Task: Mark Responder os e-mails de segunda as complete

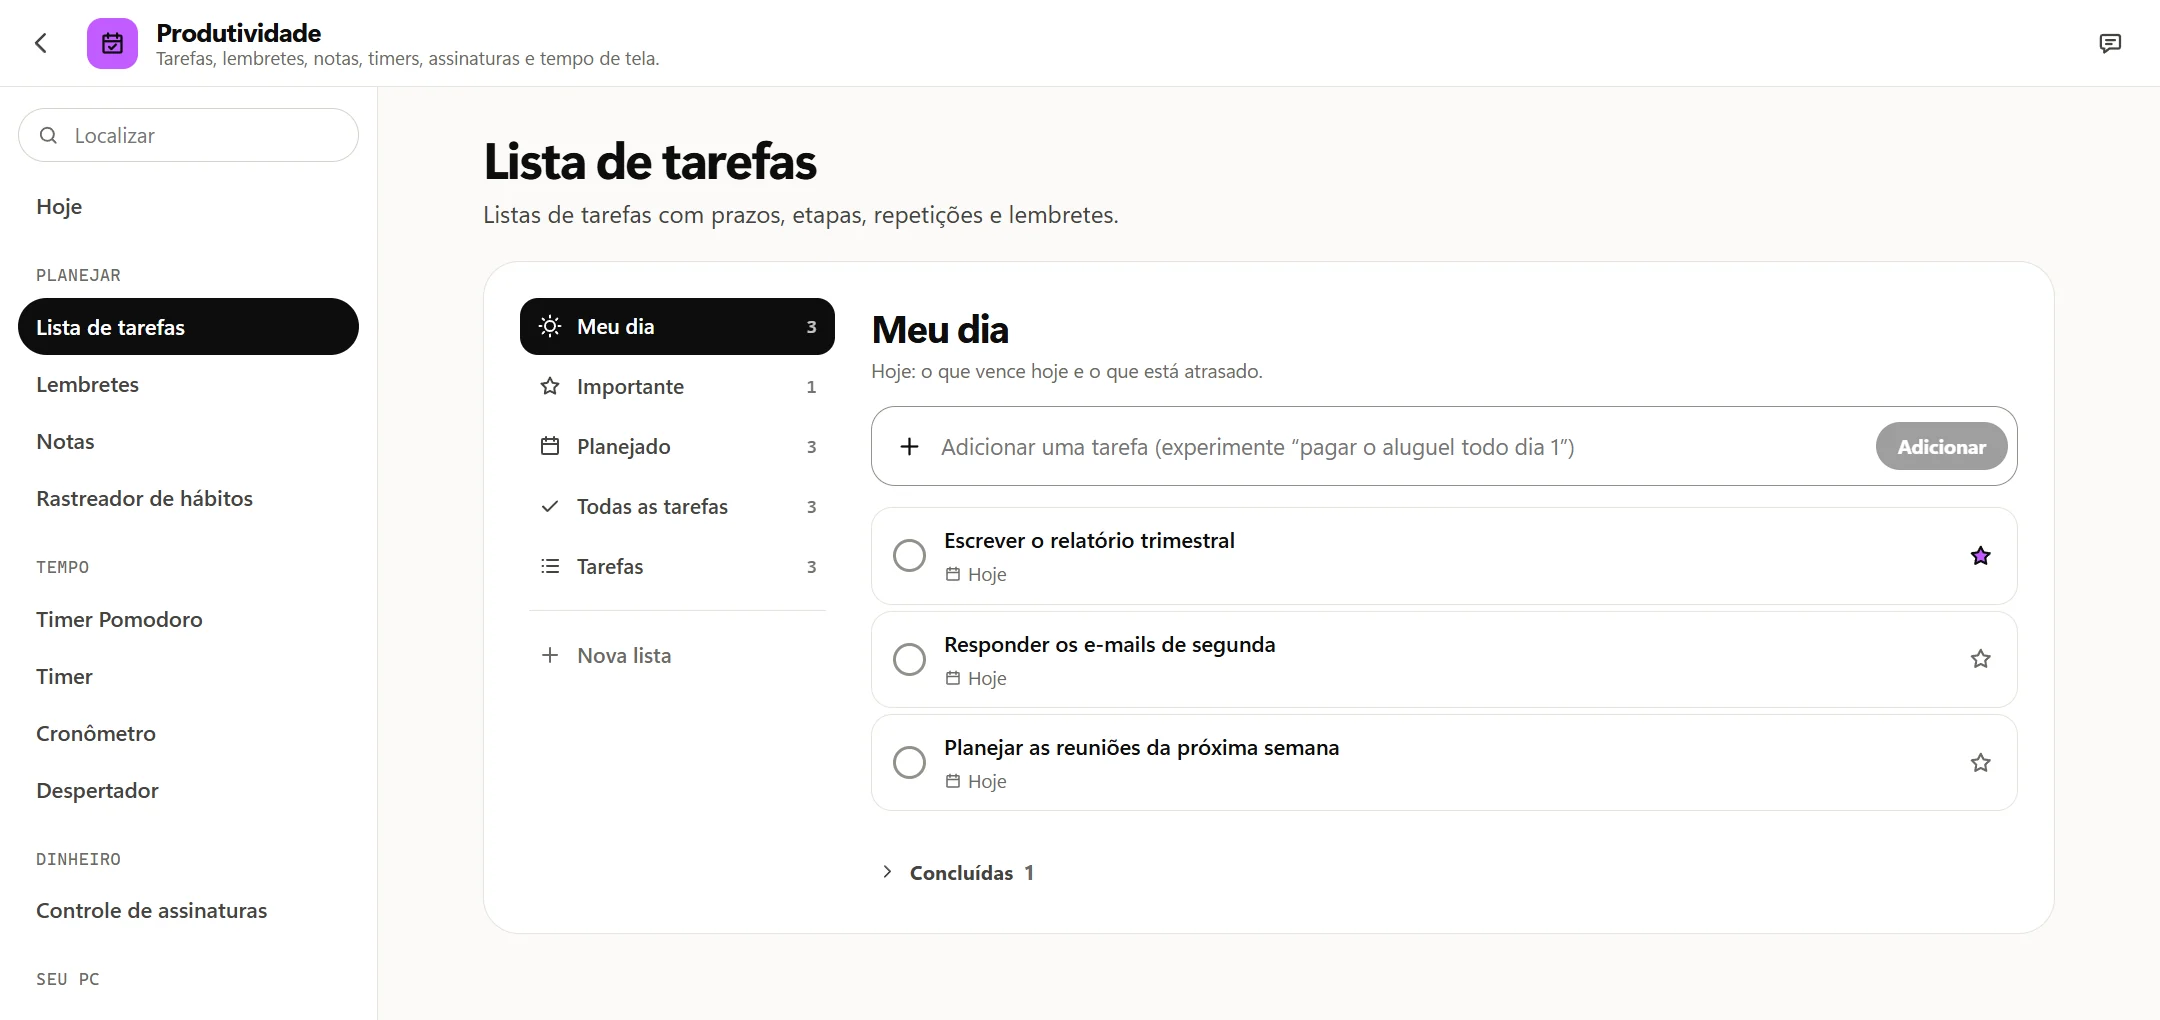Action: pyautogui.click(x=909, y=659)
